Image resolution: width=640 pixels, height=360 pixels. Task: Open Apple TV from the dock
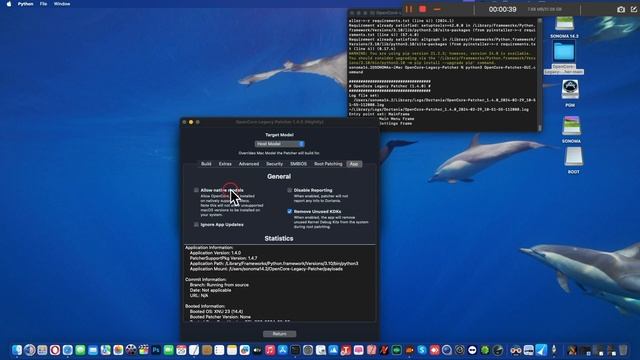tap(257, 350)
